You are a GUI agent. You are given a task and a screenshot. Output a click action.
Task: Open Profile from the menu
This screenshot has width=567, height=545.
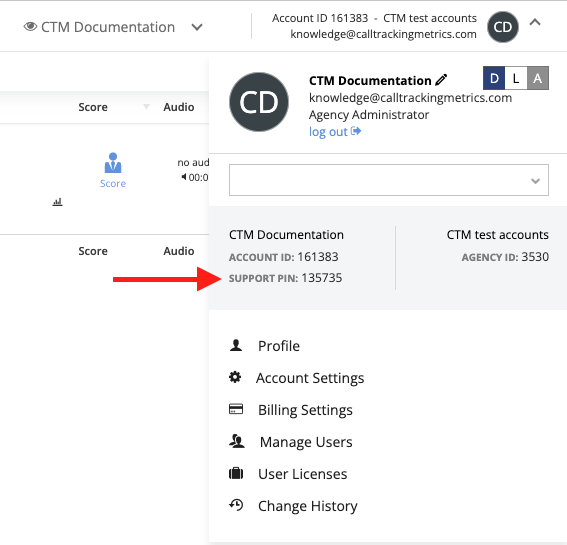tap(279, 346)
